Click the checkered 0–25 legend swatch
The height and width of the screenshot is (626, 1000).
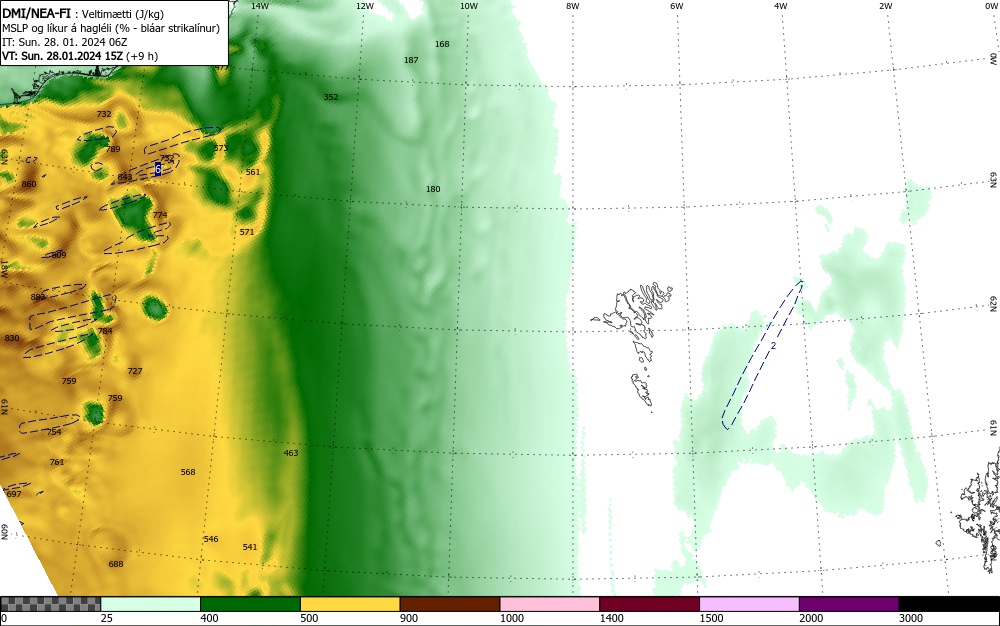click(x=50, y=604)
